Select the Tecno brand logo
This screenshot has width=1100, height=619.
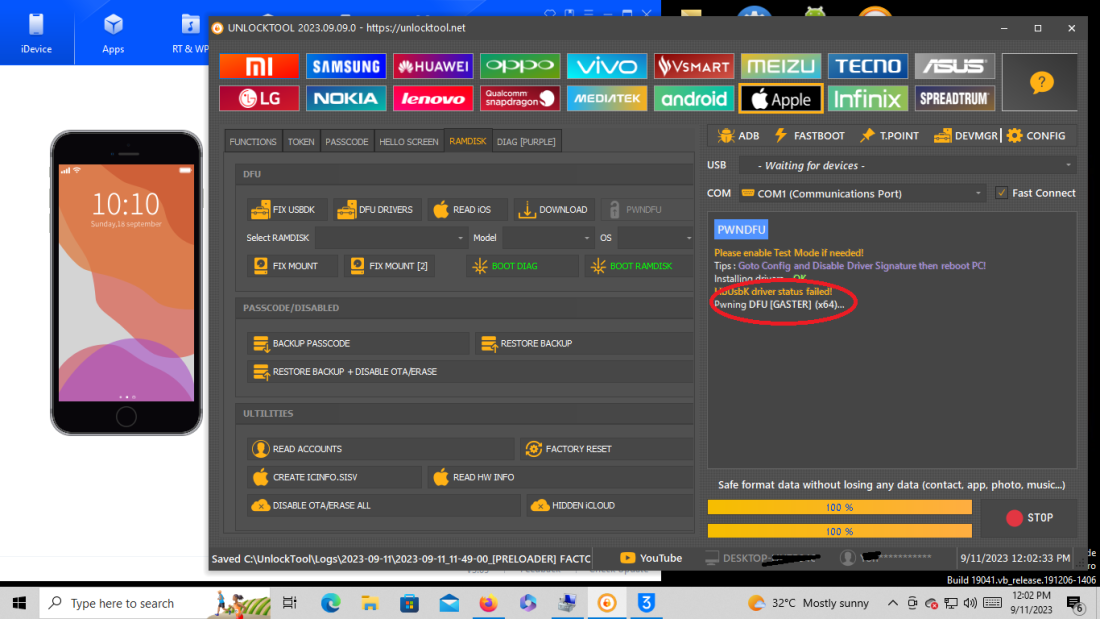(868, 66)
